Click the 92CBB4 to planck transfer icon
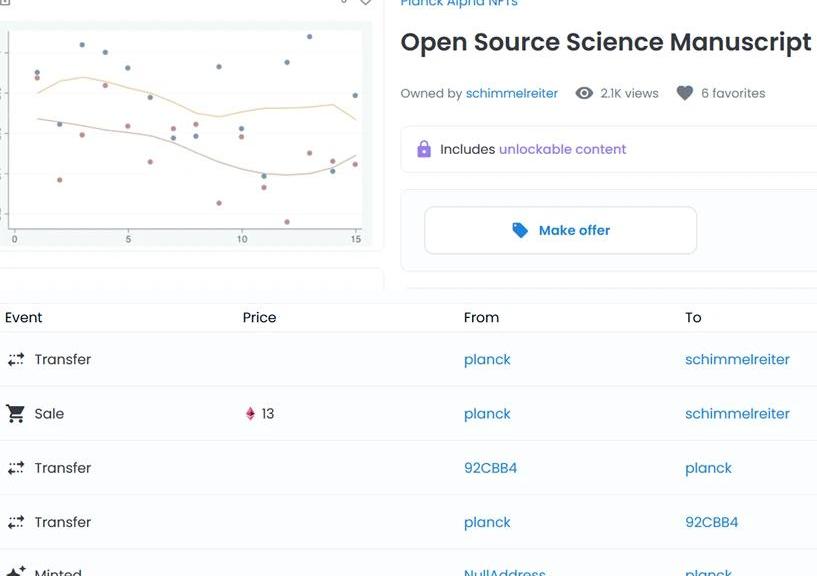Screen dimensions: 817x576 tap(15, 467)
